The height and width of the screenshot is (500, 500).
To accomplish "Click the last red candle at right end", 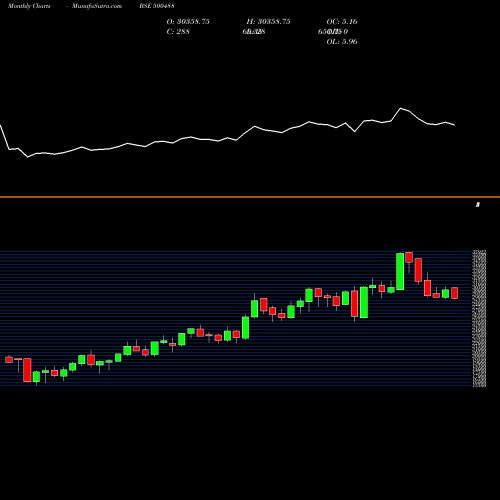I will click(455, 293).
